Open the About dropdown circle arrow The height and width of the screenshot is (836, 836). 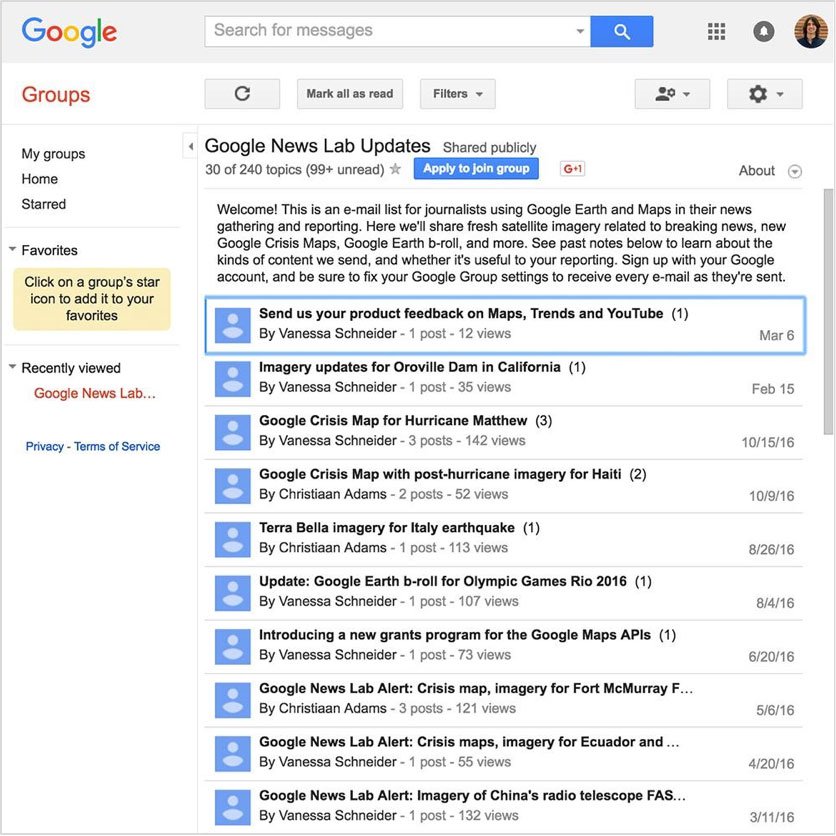click(x=794, y=172)
